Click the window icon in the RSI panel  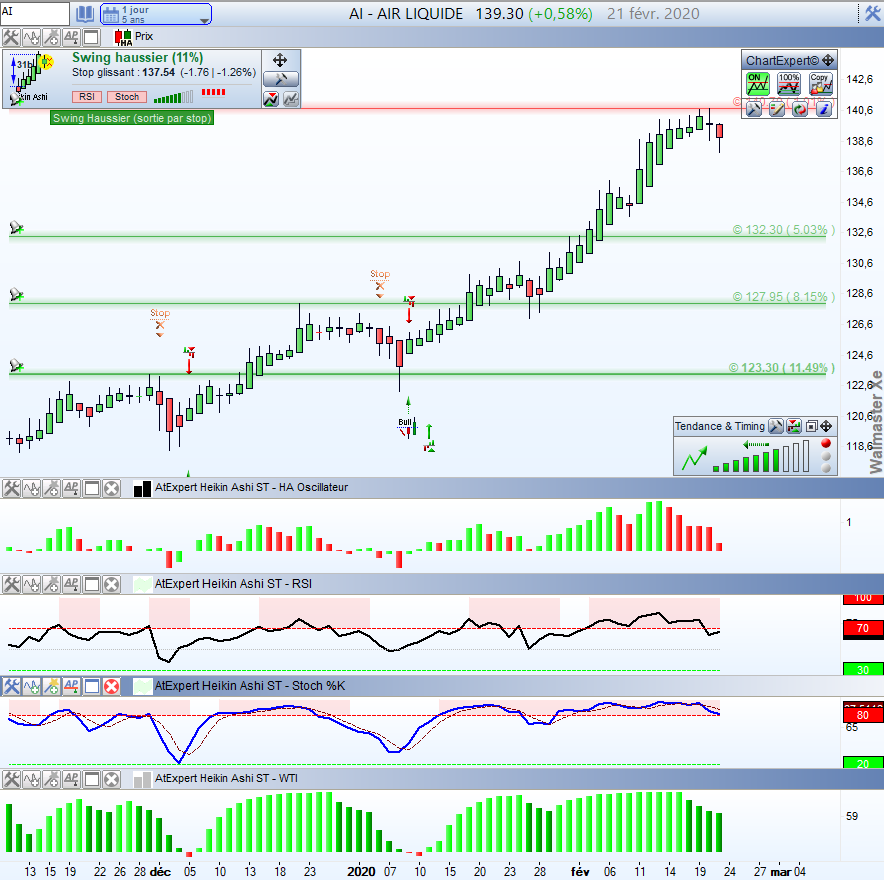[91, 585]
